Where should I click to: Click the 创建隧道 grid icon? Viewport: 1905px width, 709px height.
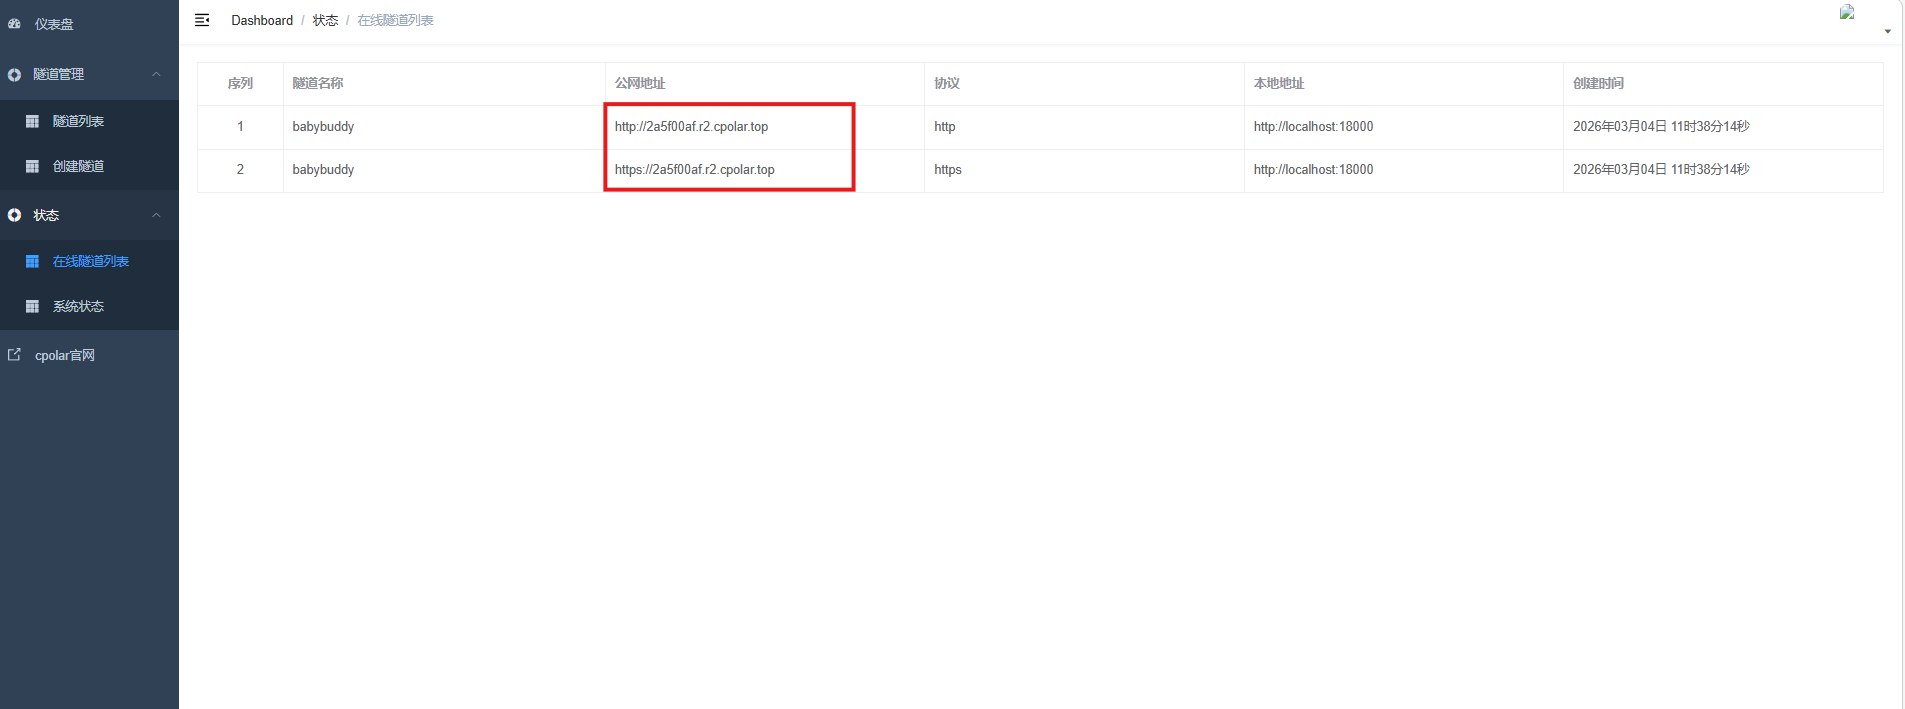[x=32, y=166]
